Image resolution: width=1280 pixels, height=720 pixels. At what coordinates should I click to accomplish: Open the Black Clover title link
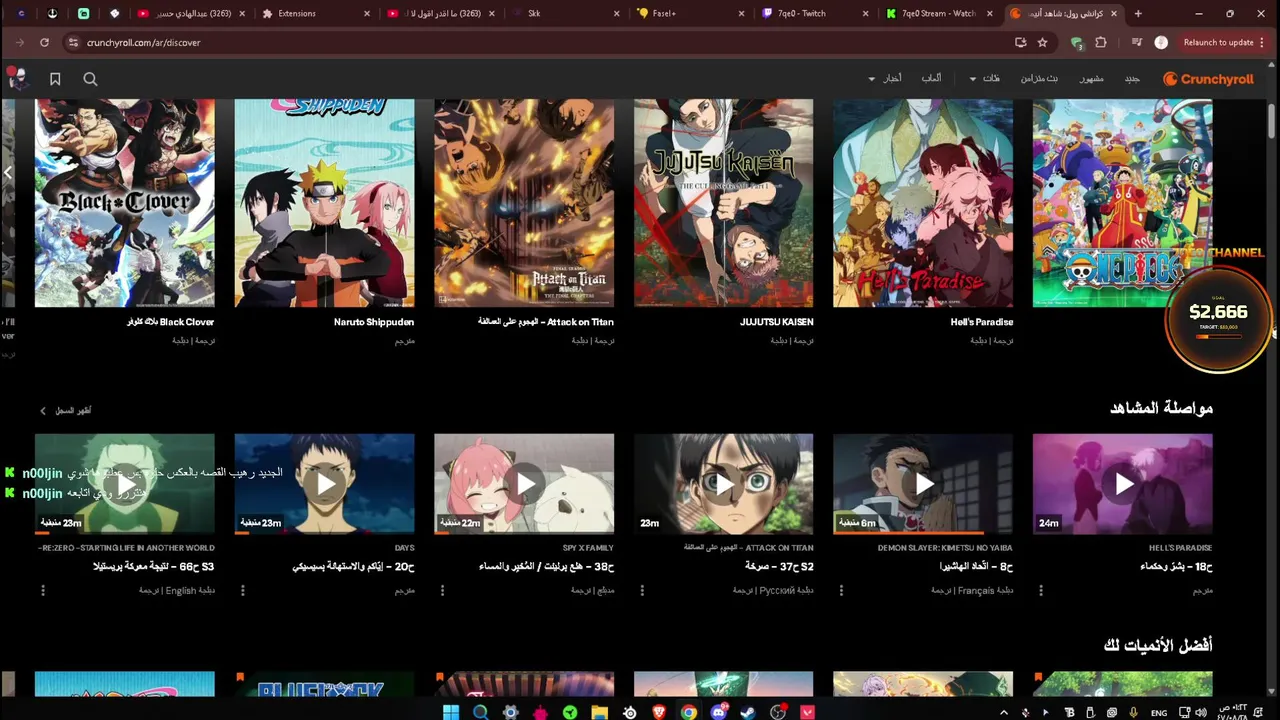(170, 322)
